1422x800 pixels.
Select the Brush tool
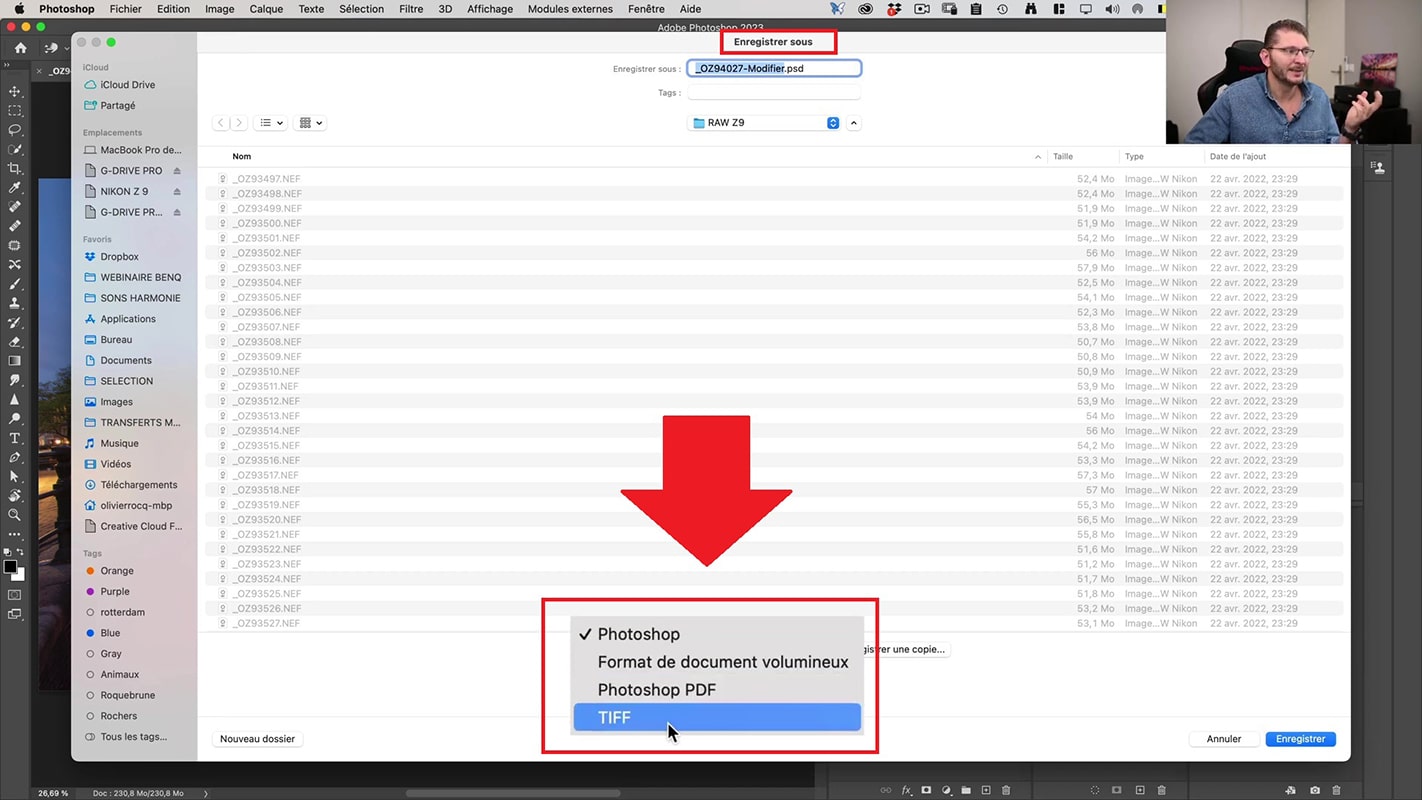tap(14, 284)
